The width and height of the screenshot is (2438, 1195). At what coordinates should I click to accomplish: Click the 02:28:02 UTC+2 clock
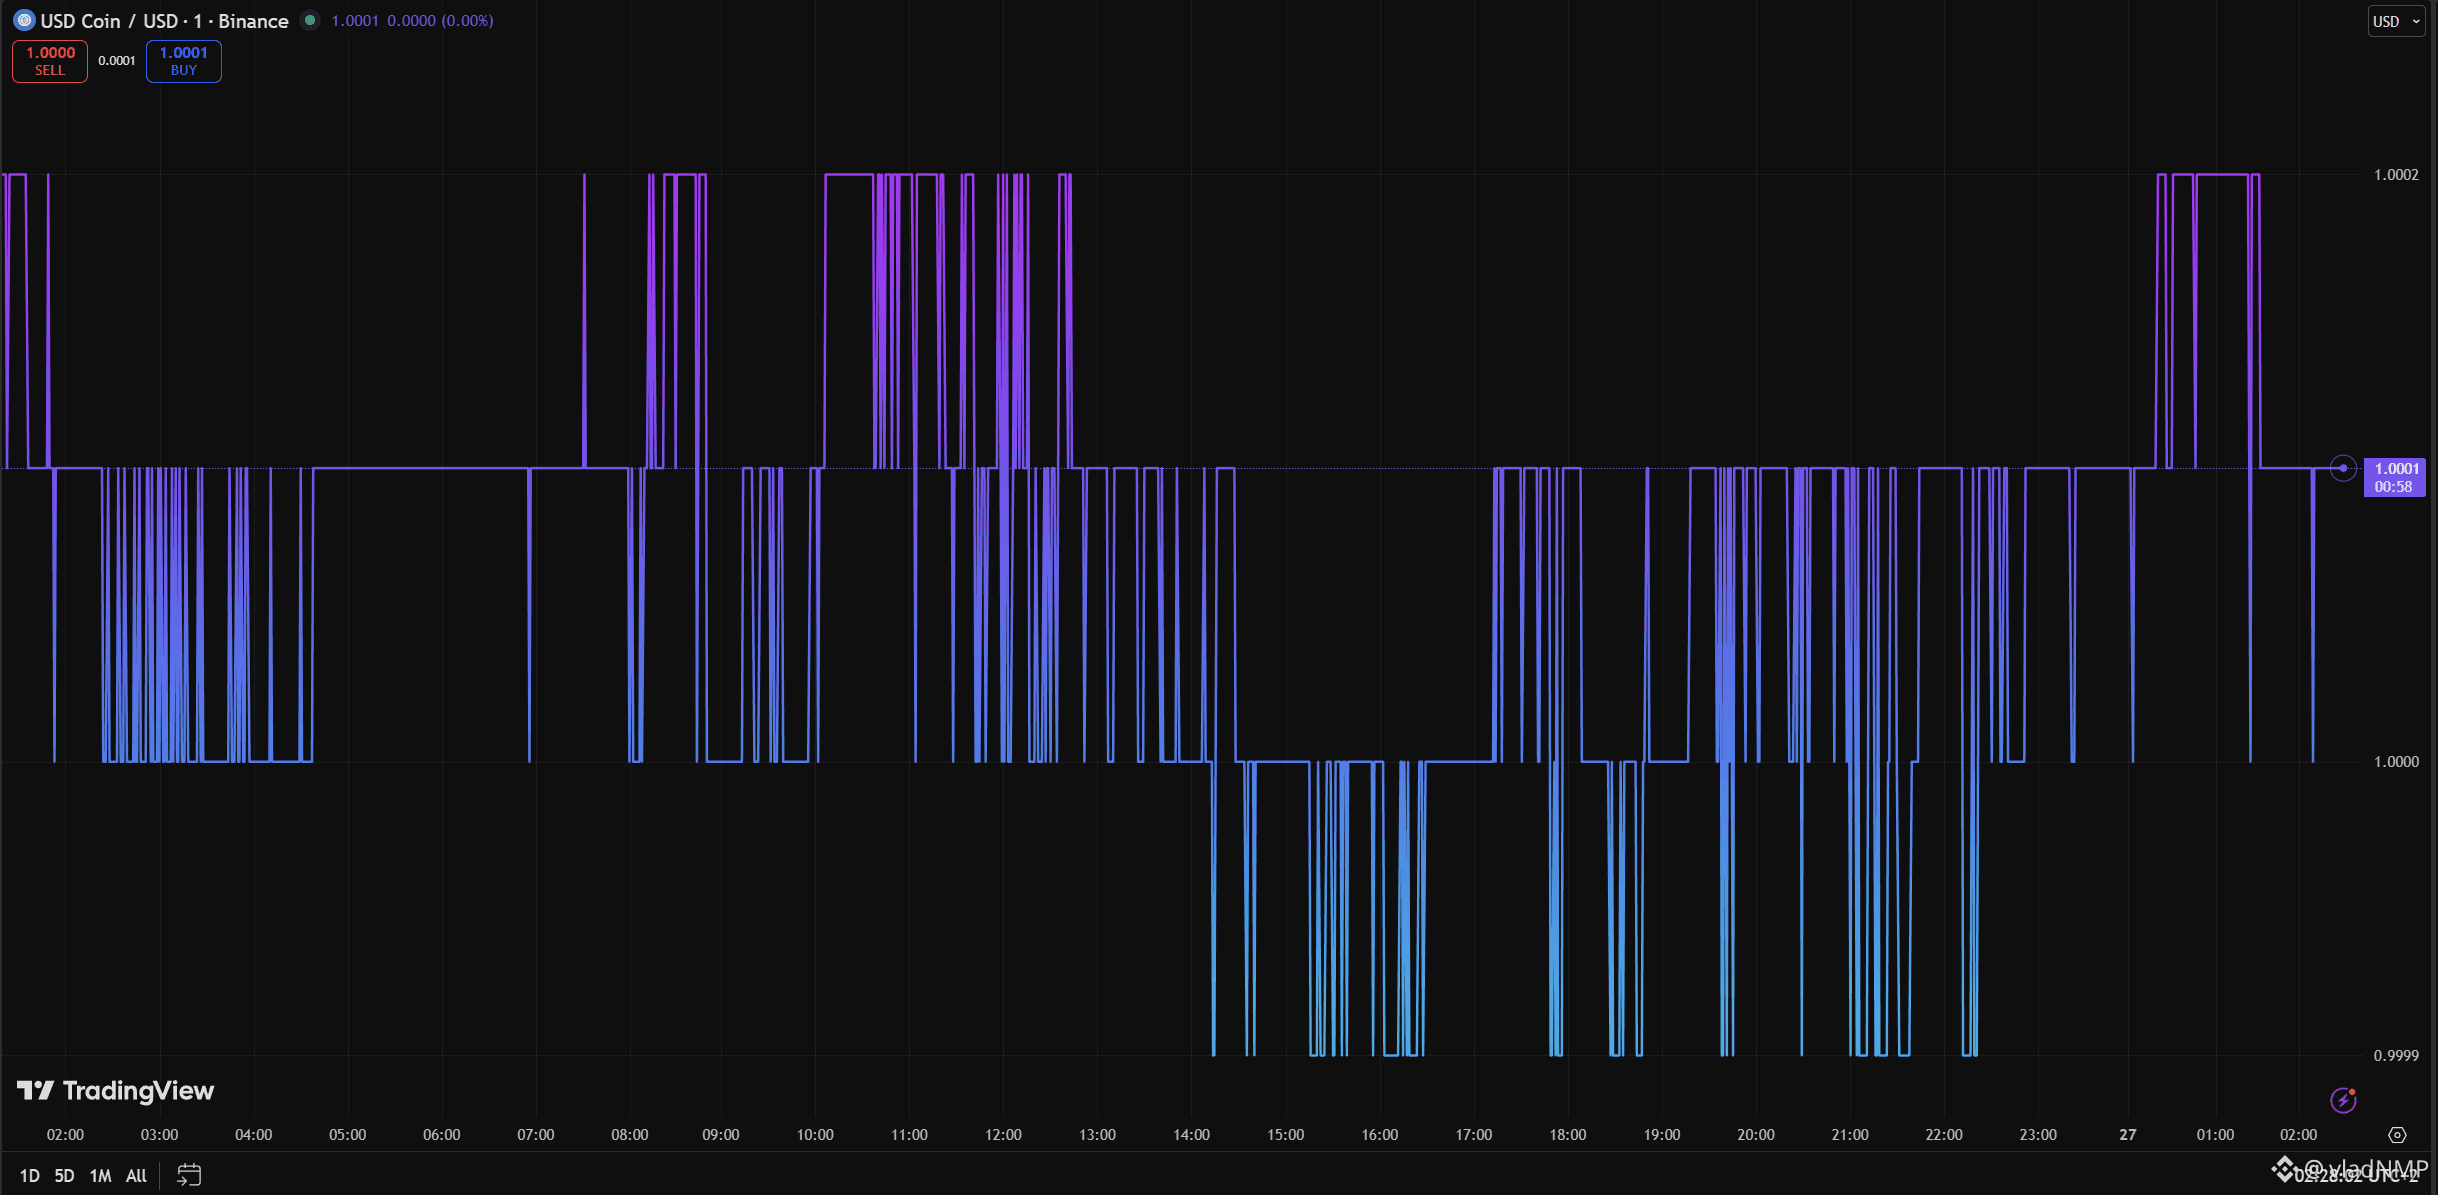point(2356,1177)
